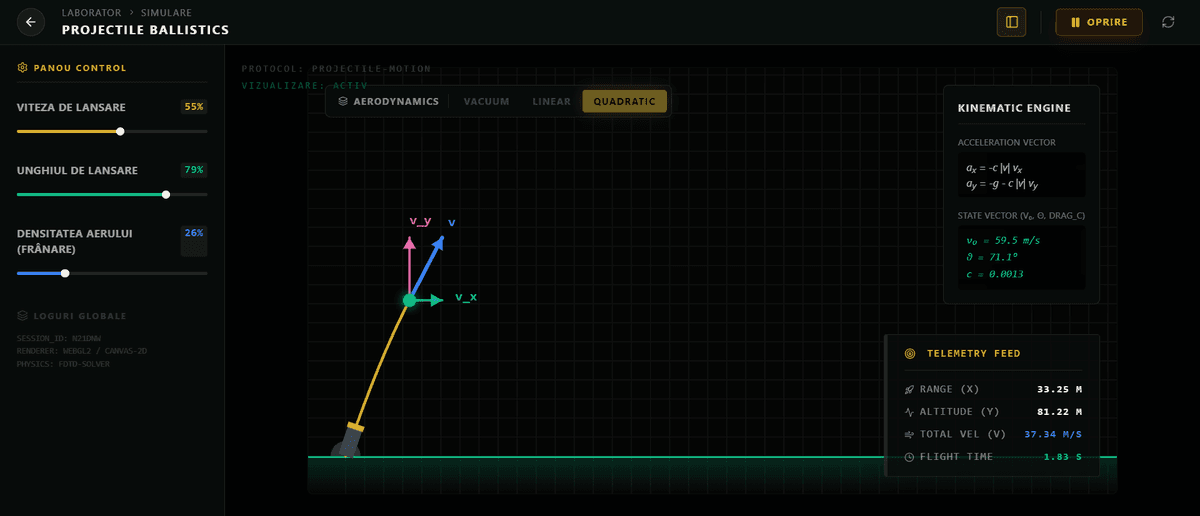Click the Telemetry Feed target icon

point(909,354)
